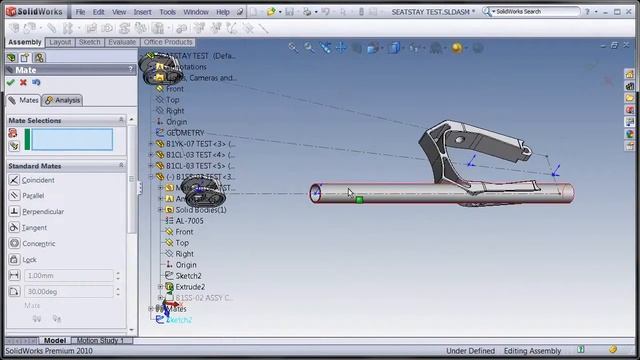Image resolution: width=640 pixels, height=360 pixels.
Task: Open Design Library icon in task pane
Action: (629, 86)
